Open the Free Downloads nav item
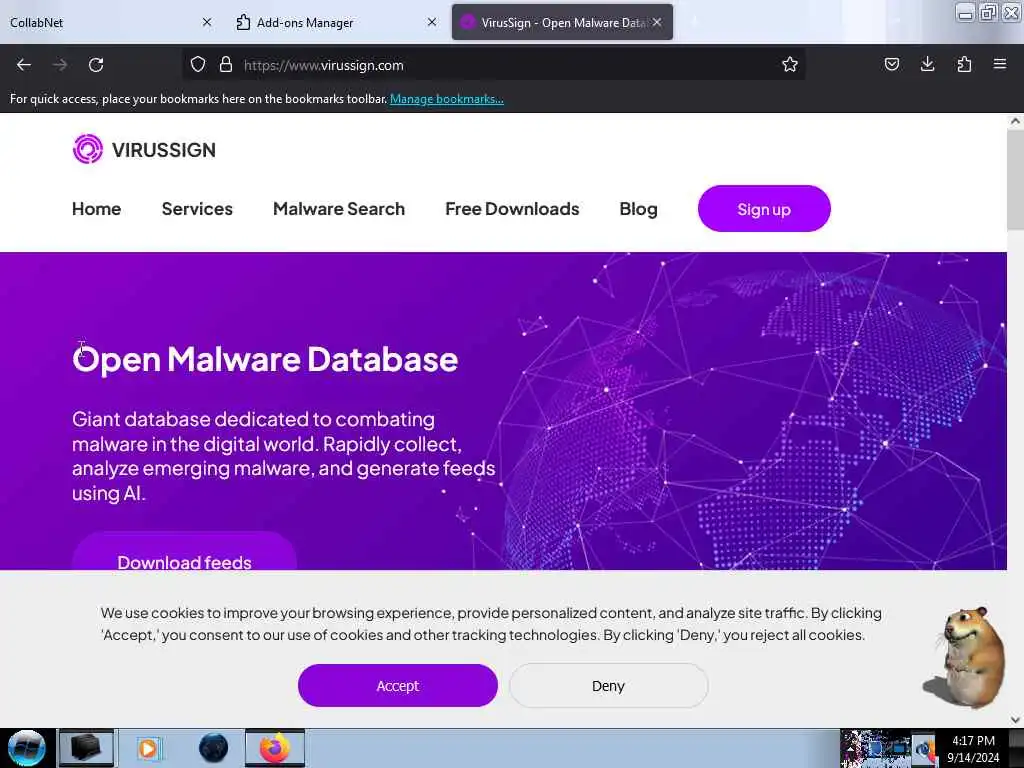Image resolution: width=1024 pixels, height=768 pixels. tap(512, 209)
